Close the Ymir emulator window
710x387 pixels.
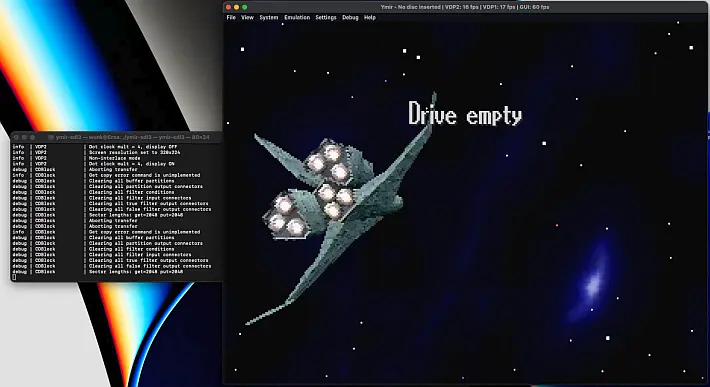tap(228, 7)
